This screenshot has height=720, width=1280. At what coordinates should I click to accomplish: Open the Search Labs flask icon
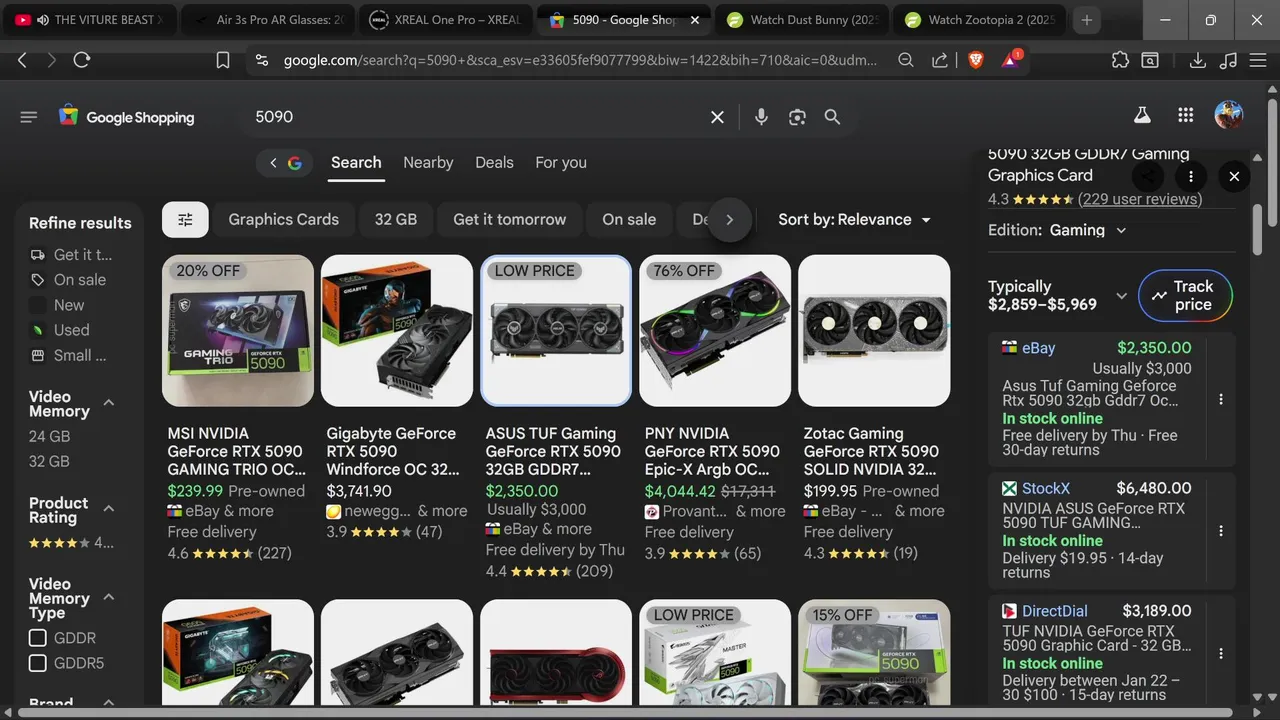pyautogui.click(x=1142, y=115)
